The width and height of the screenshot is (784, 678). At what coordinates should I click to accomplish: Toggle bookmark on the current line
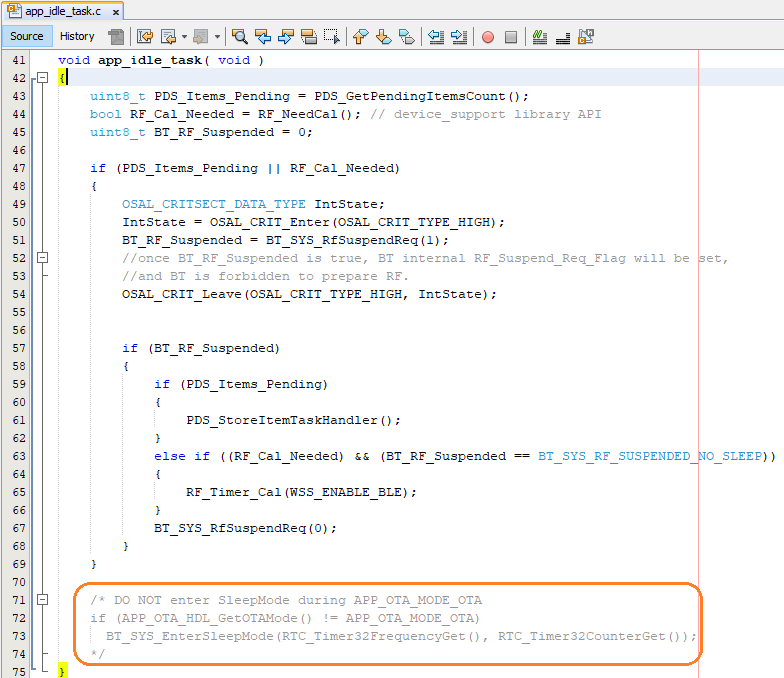click(x=407, y=37)
